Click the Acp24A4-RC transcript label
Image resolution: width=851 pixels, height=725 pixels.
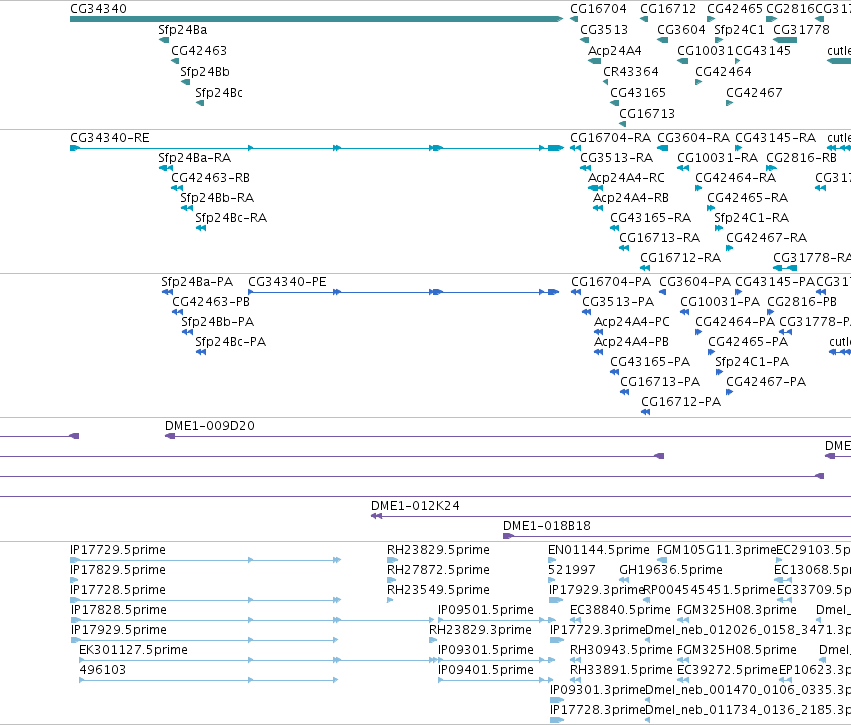click(x=626, y=179)
